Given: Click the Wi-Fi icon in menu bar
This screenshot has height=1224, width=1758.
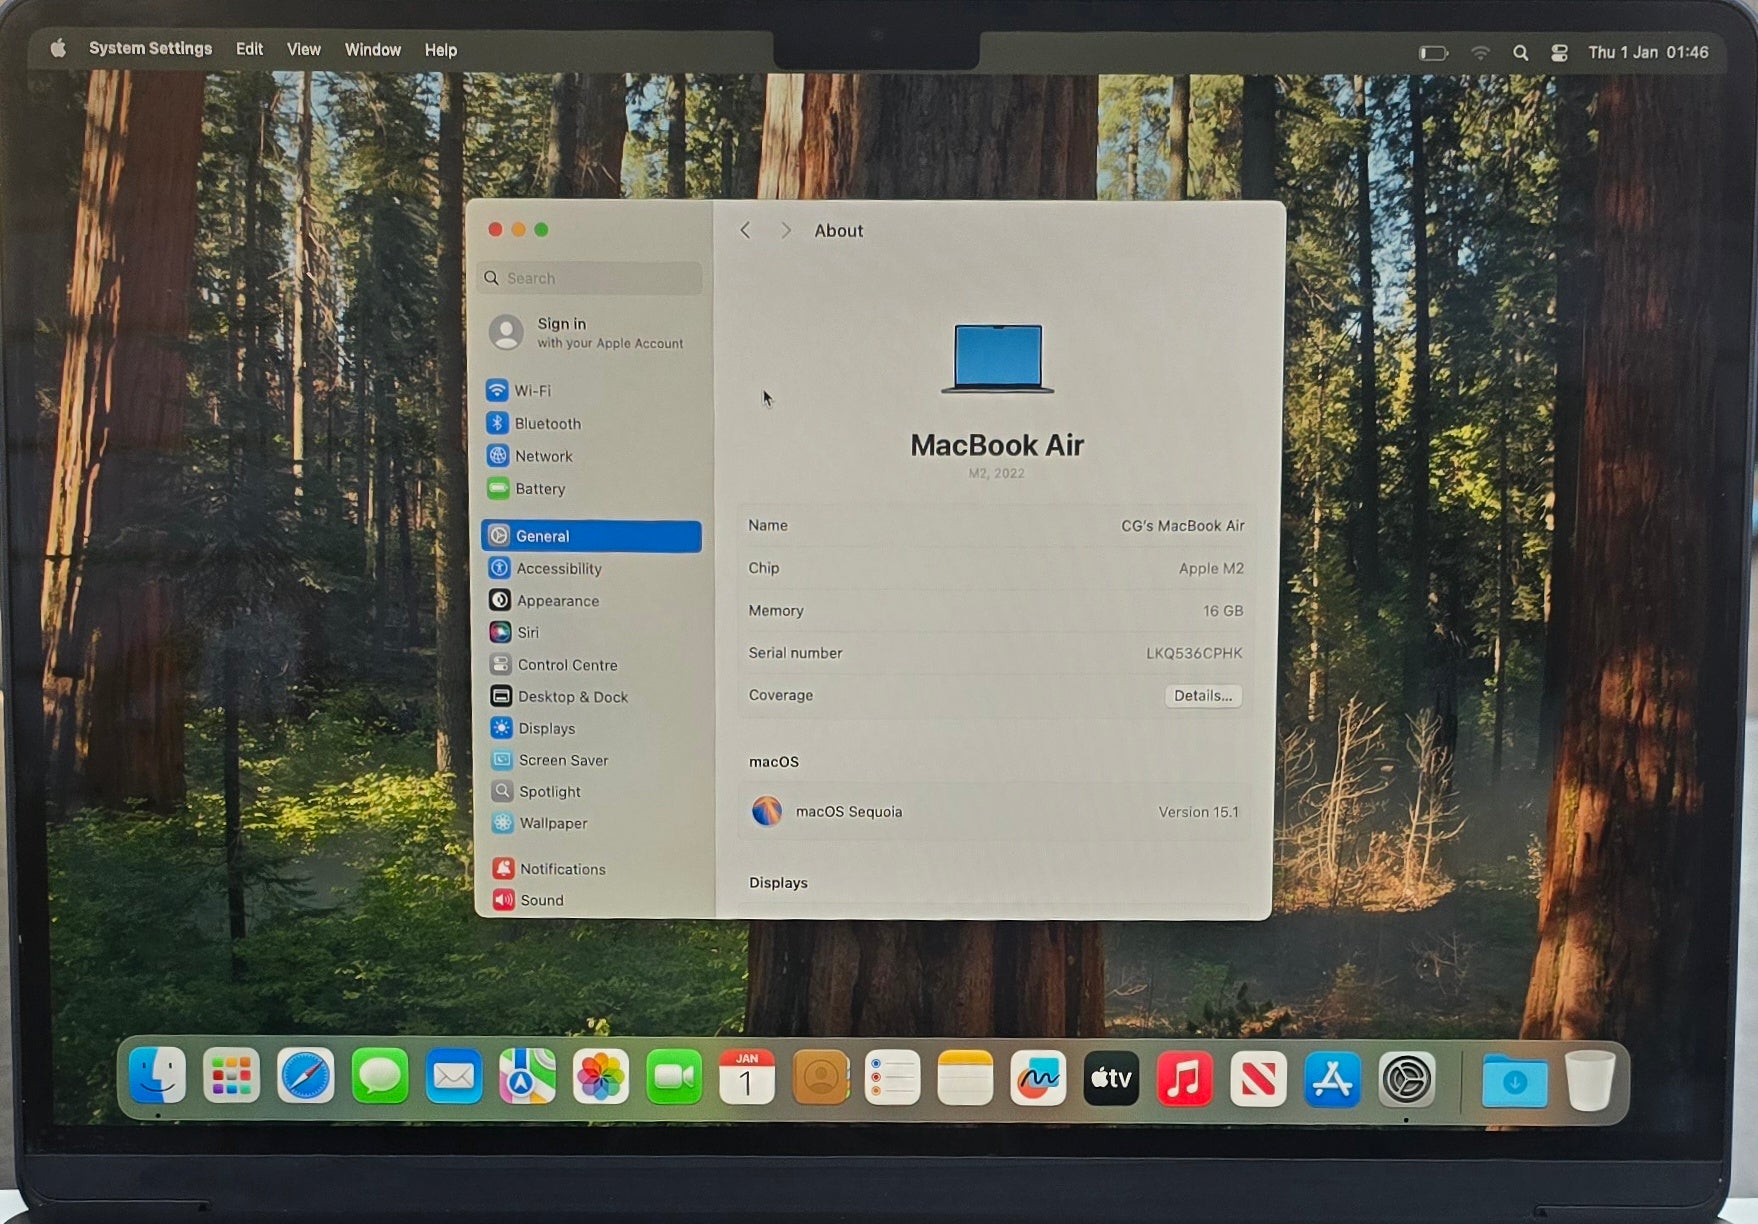Looking at the screenshot, I should tap(1480, 53).
